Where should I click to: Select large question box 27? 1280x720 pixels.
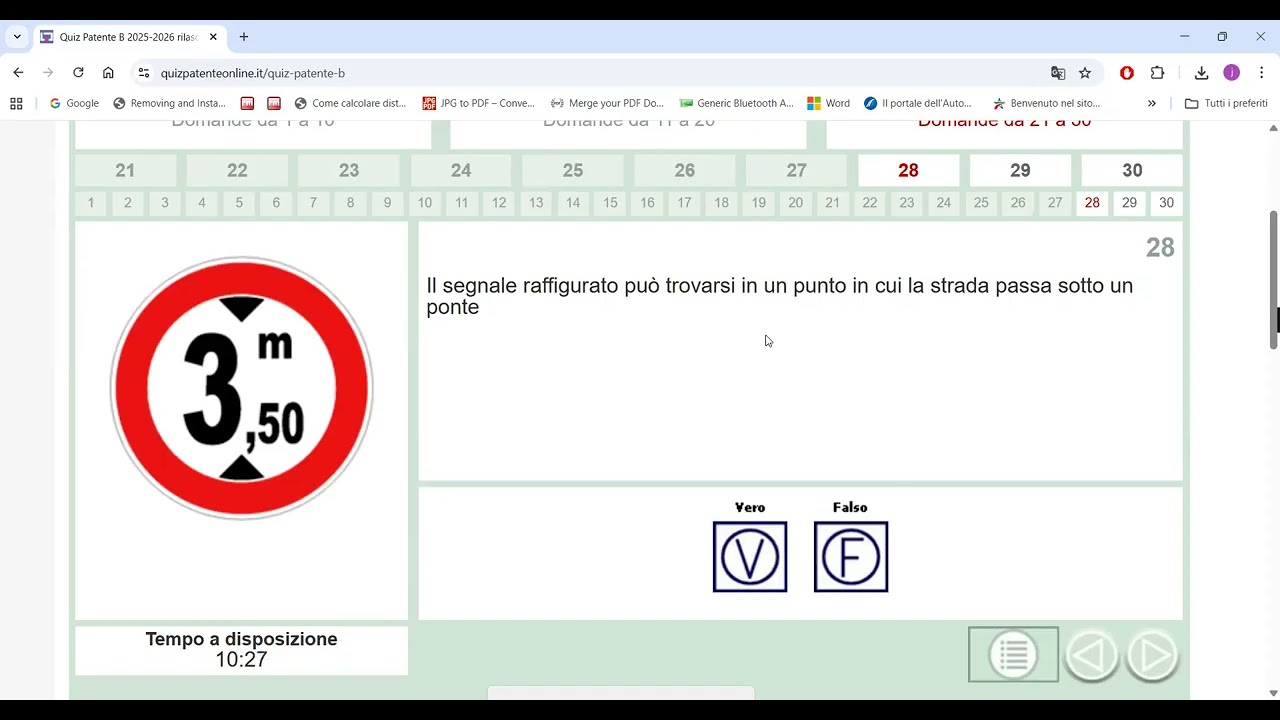pos(796,170)
